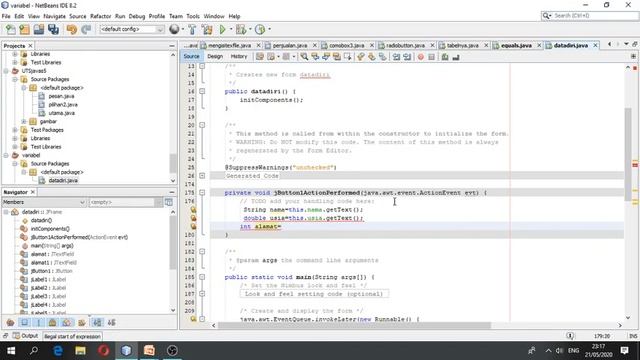Open the default config dropdown
This screenshot has width=640, height=360.
[132, 29]
